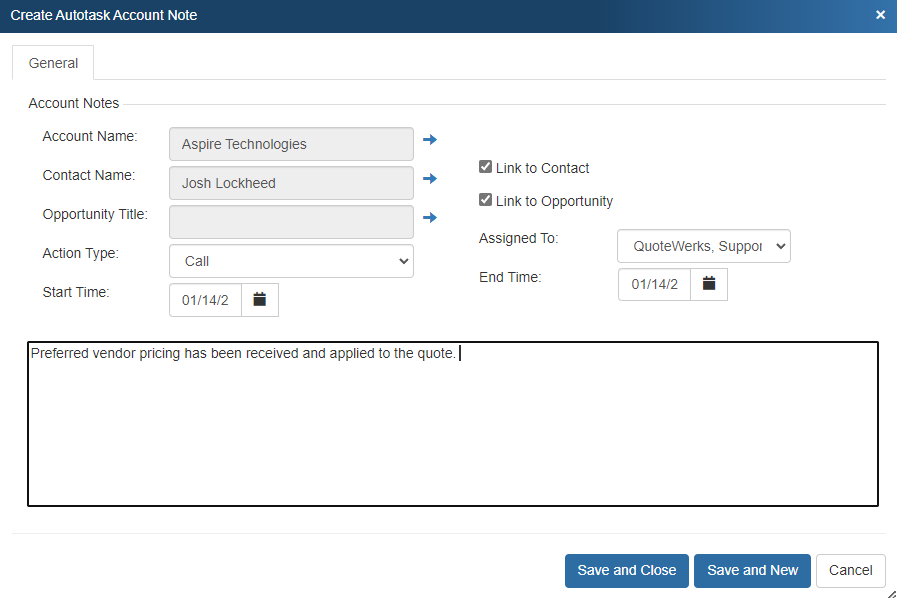897x598 pixels.
Task: Click the arrow next to Opportunity Title
Action: [x=430, y=218]
